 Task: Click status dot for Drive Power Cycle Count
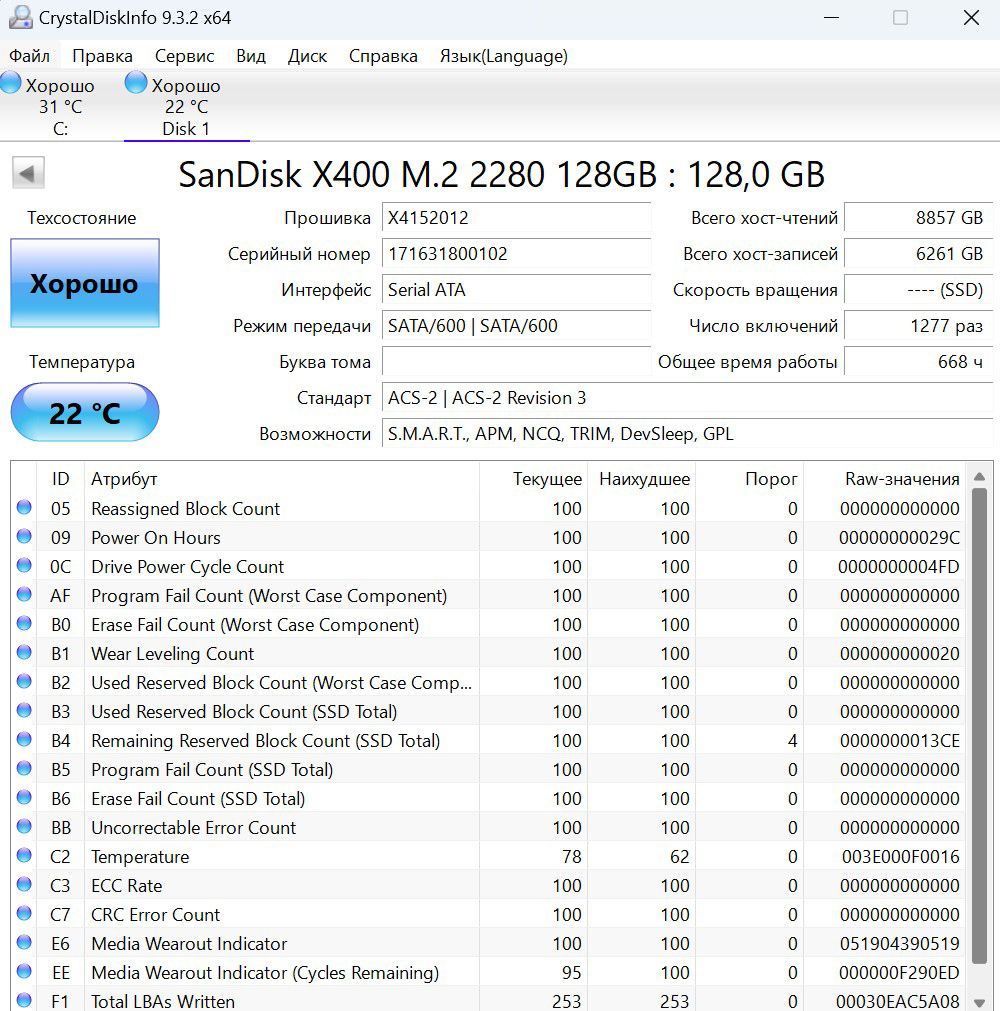[24, 565]
